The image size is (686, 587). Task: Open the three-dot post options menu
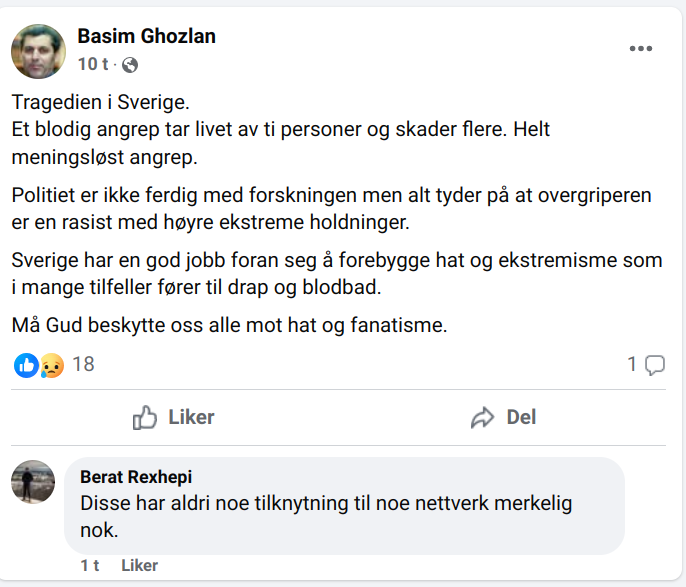(640, 49)
